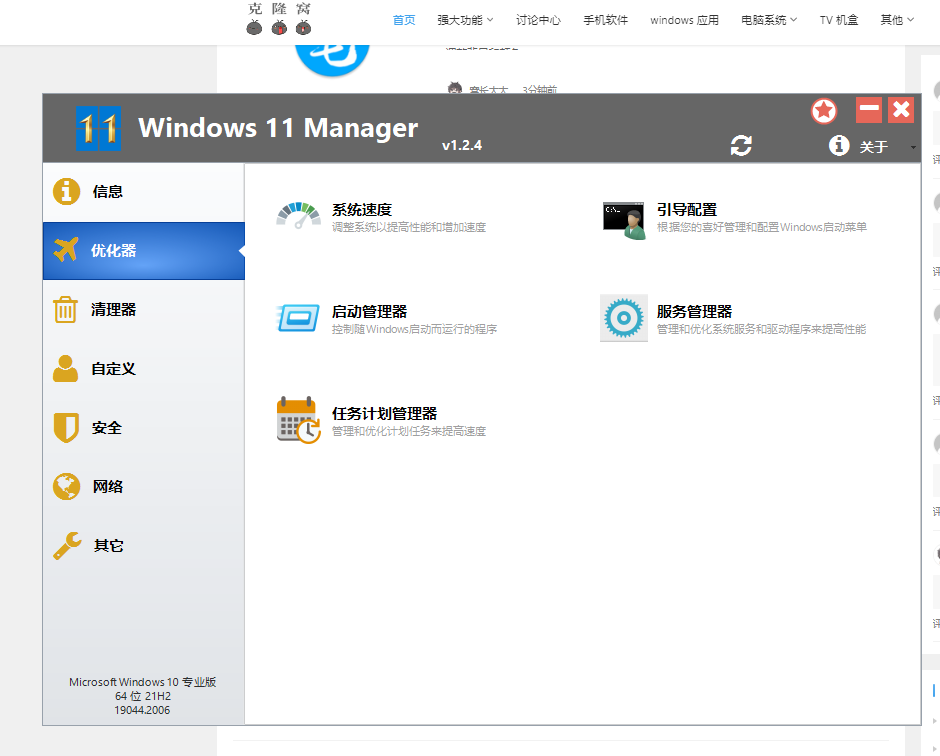Screen dimensions: 940x756
Task: Click the person icon for 自定义
Action: point(65,368)
